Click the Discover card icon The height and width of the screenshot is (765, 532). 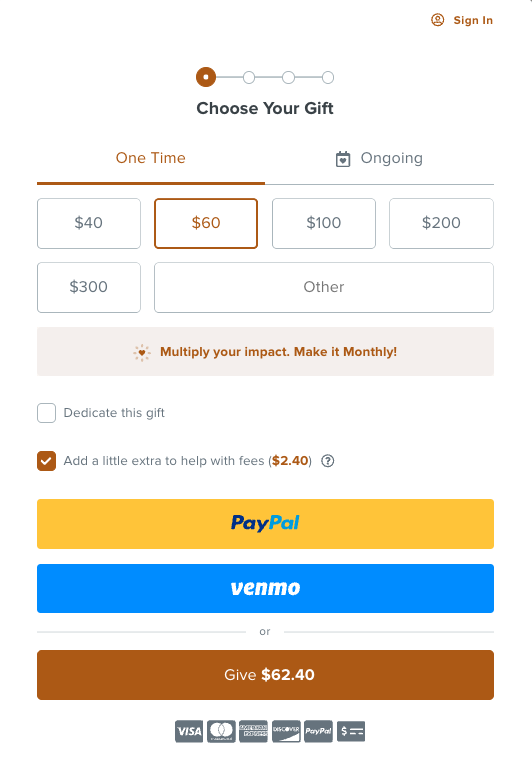click(286, 731)
